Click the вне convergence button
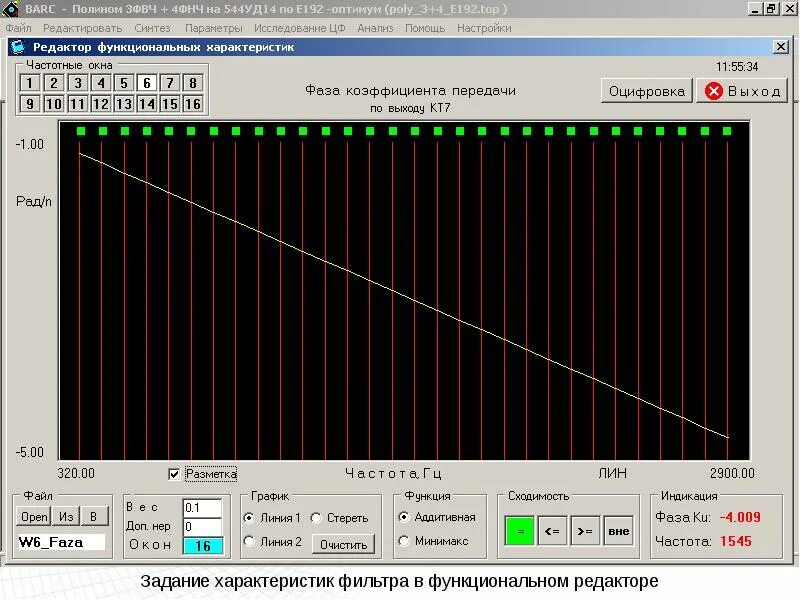Viewport: 800px width, 600px height. click(618, 531)
